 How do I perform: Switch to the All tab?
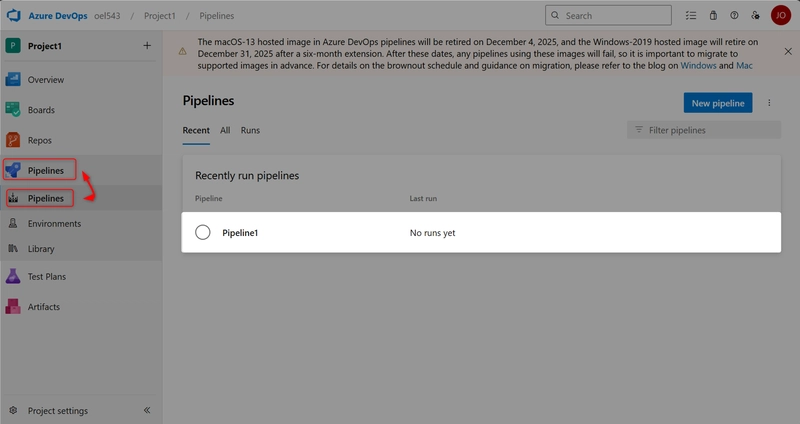225,130
